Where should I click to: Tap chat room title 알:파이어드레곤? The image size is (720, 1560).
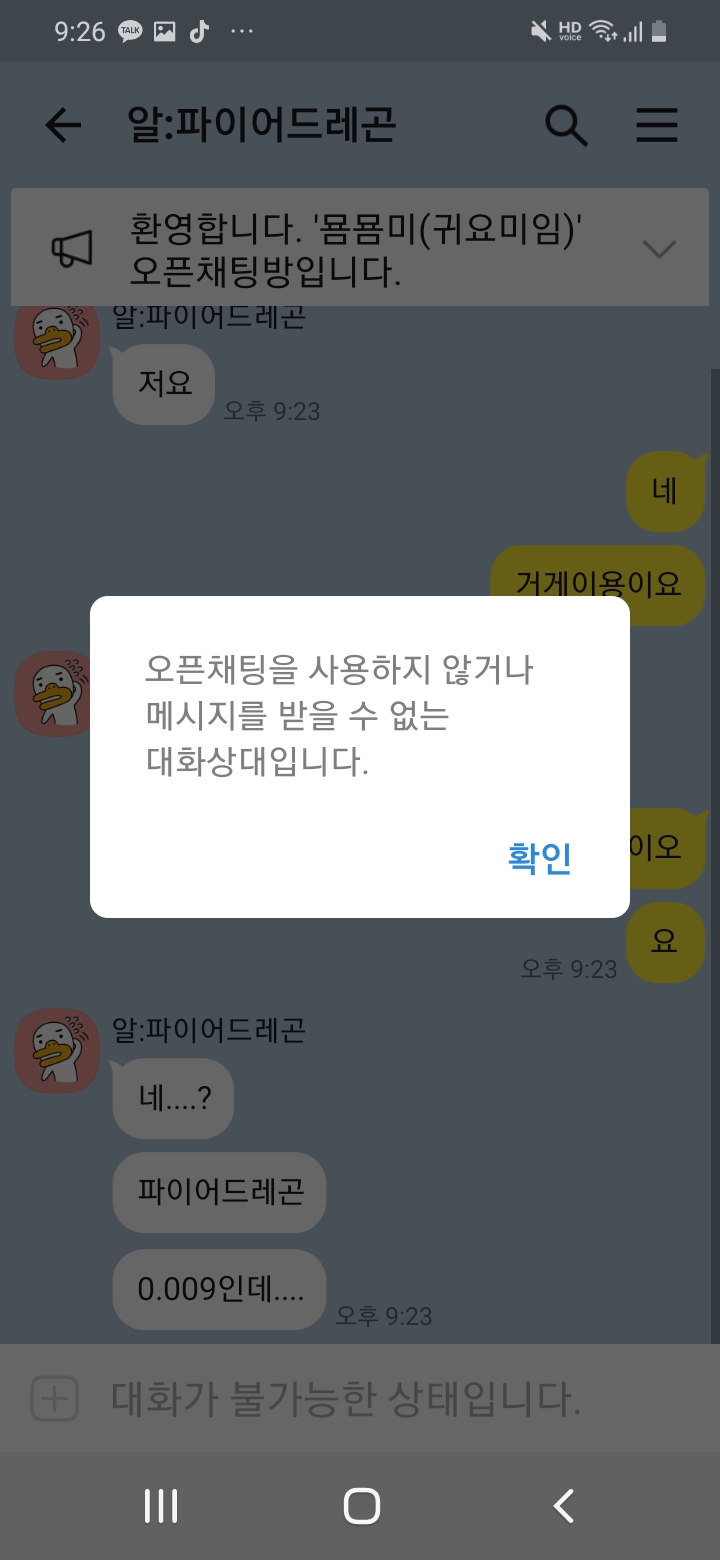coord(262,124)
